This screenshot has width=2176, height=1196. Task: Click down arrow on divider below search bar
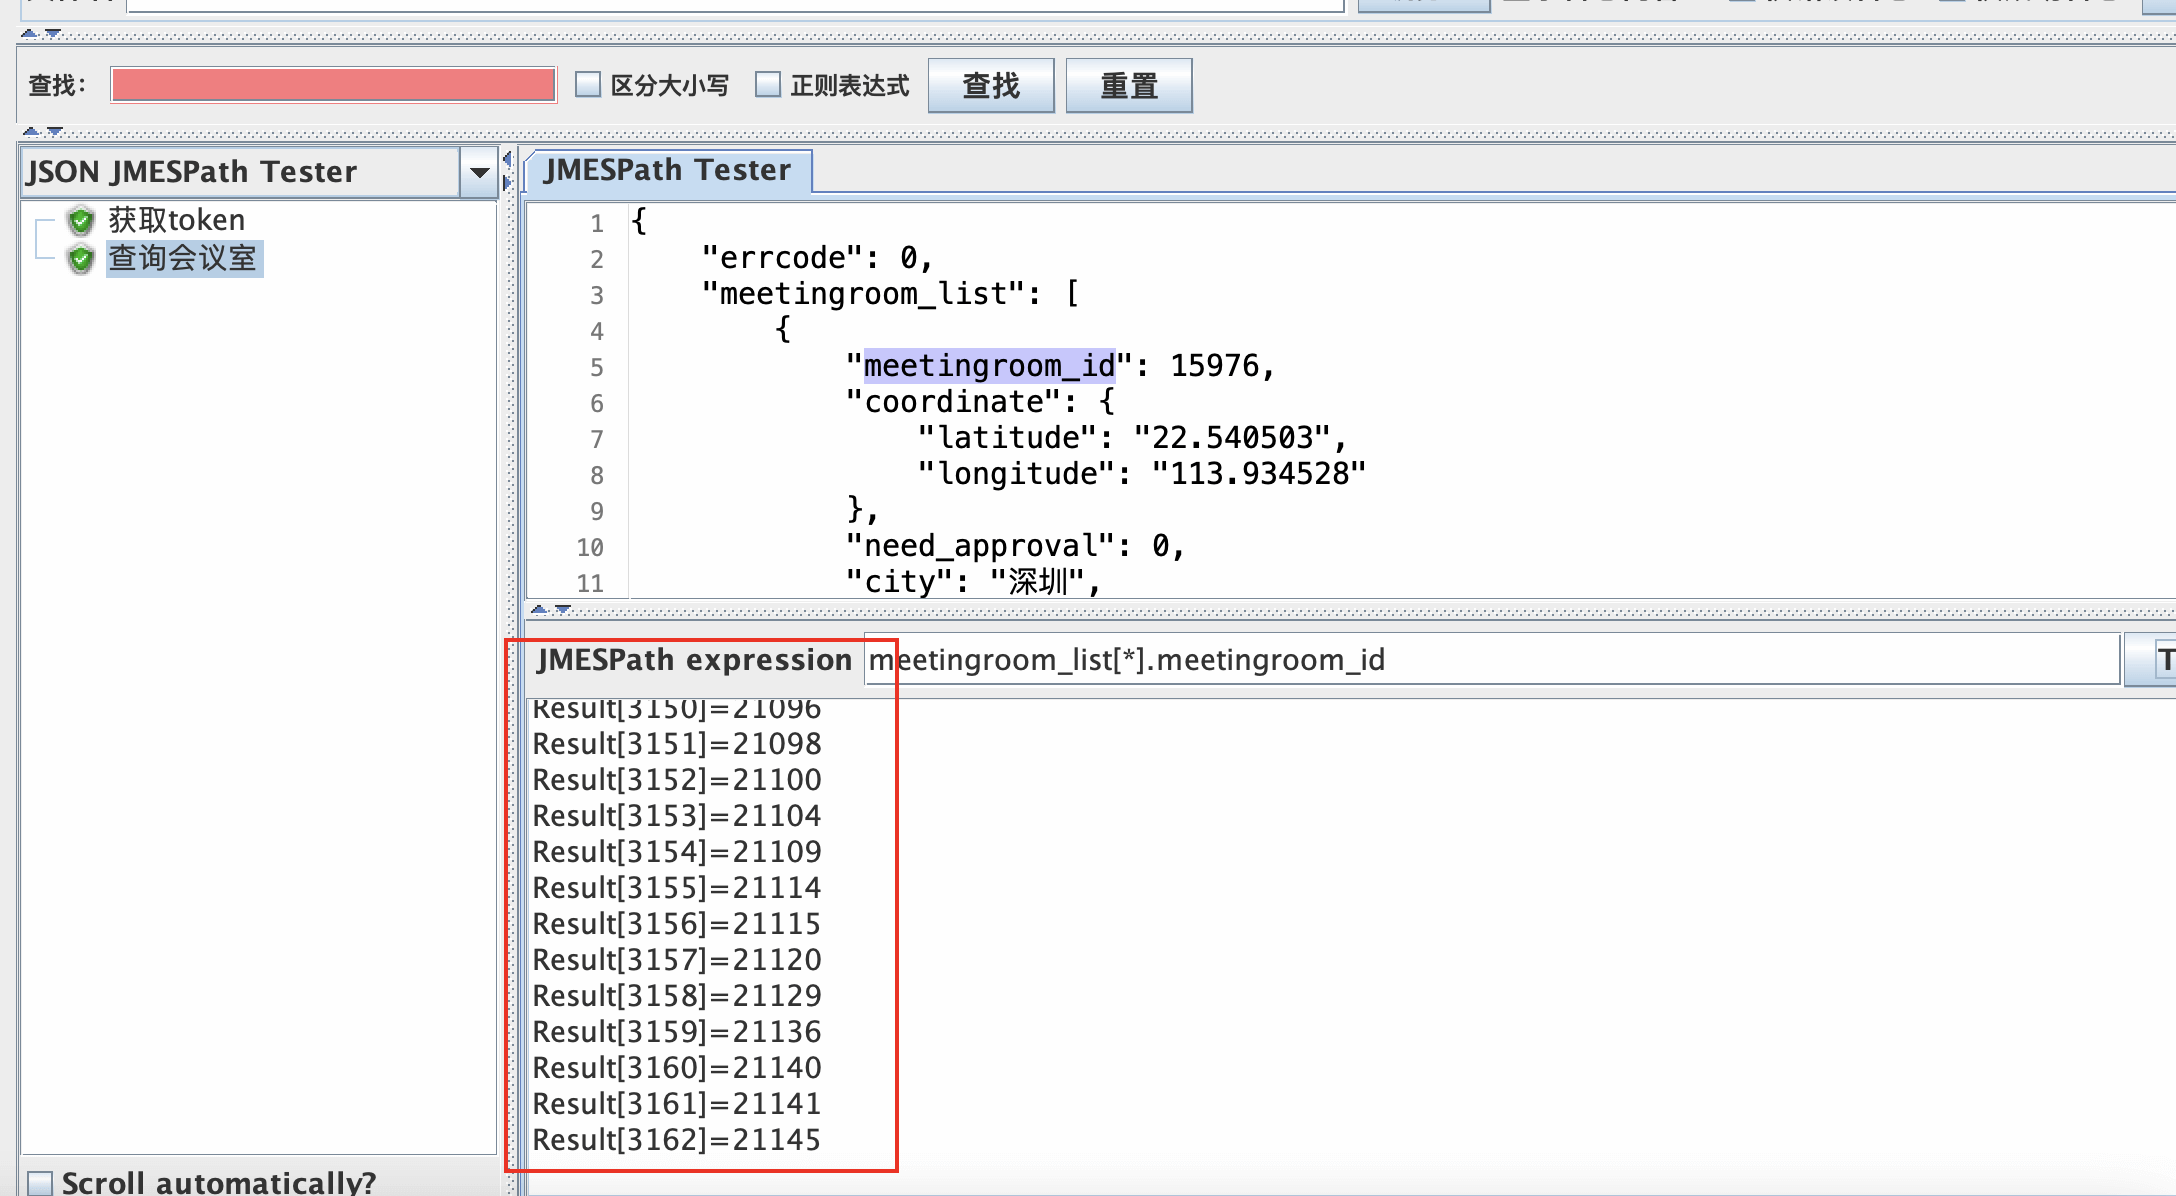point(55,131)
